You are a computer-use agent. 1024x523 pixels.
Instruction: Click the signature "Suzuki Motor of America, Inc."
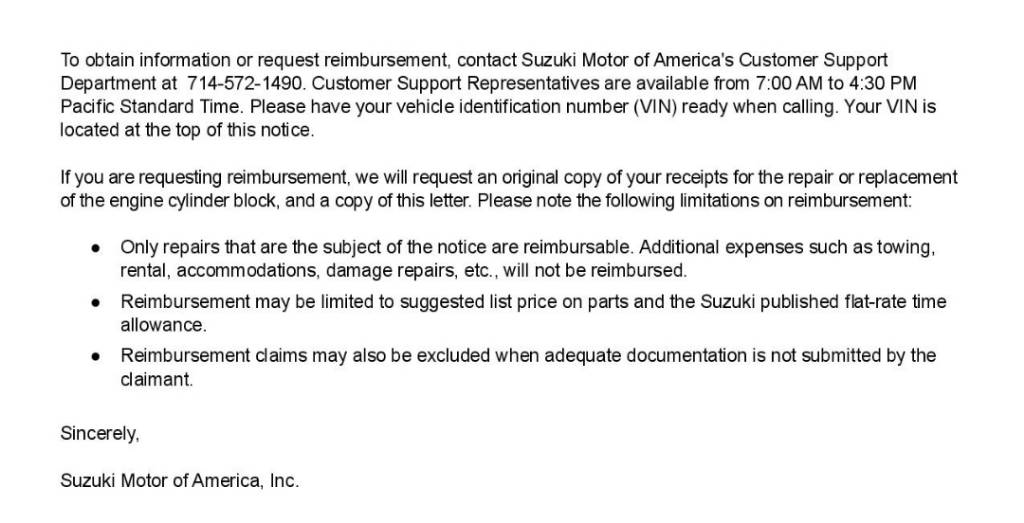[180, 481]
